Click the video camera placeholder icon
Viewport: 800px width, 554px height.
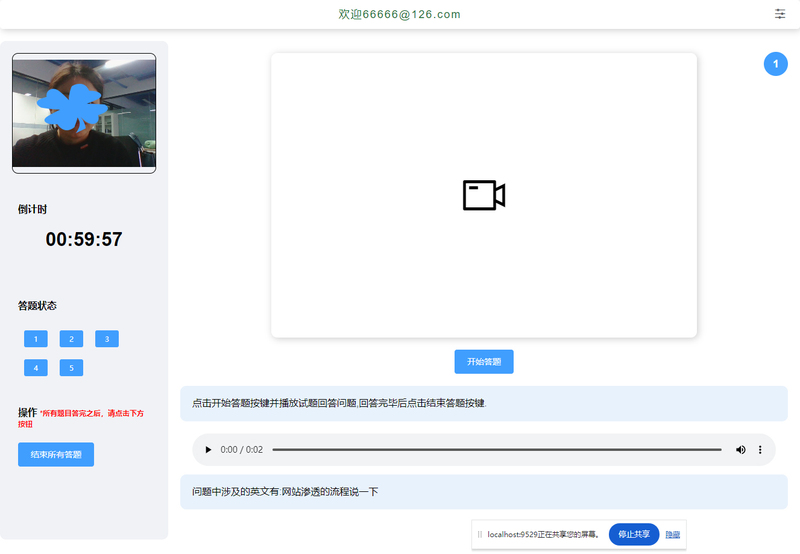tap(484, 195)
